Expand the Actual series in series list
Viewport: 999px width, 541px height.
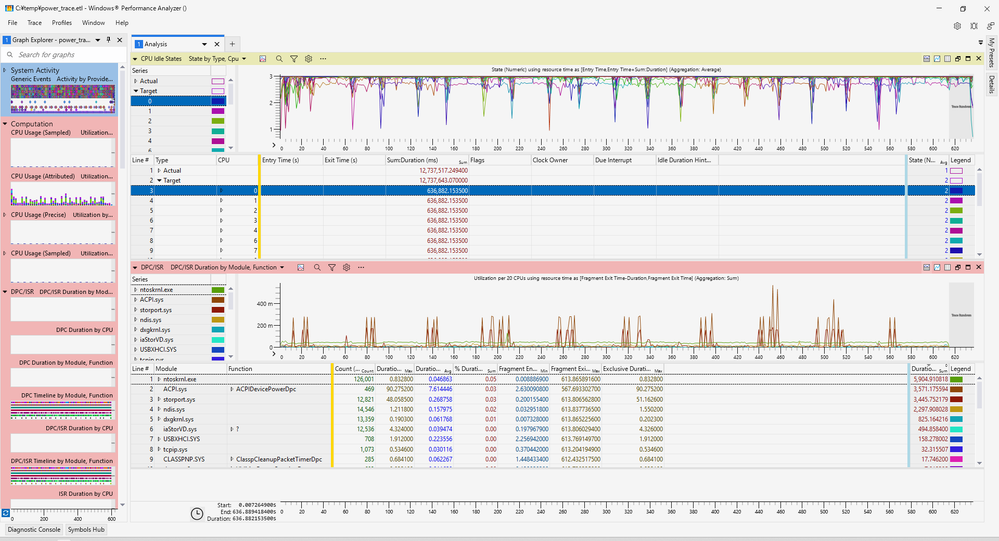[x=136, y=81]
